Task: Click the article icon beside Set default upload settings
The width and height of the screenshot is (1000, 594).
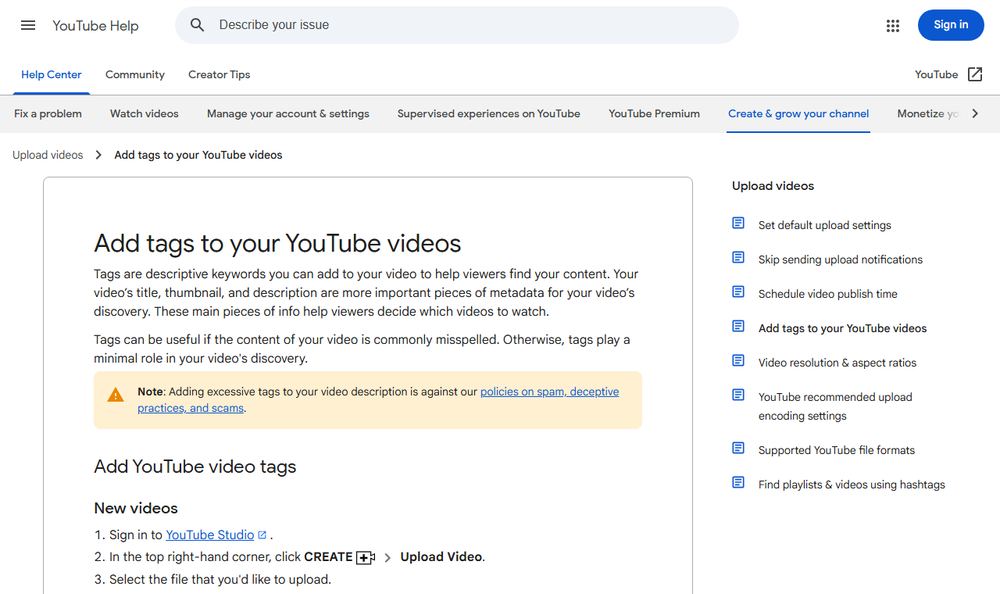Action: point(738,223)
